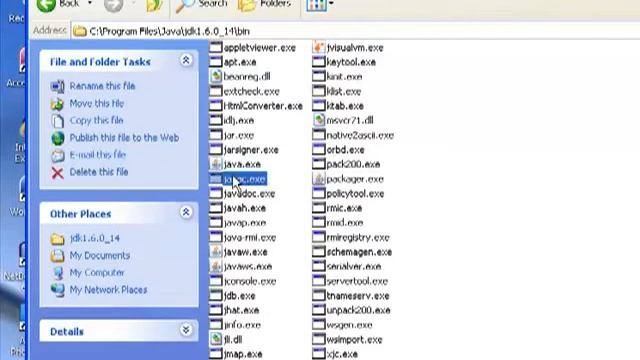640x360 pixels.
Task: Select pack200.exe file icon
Action: [318, 164]
